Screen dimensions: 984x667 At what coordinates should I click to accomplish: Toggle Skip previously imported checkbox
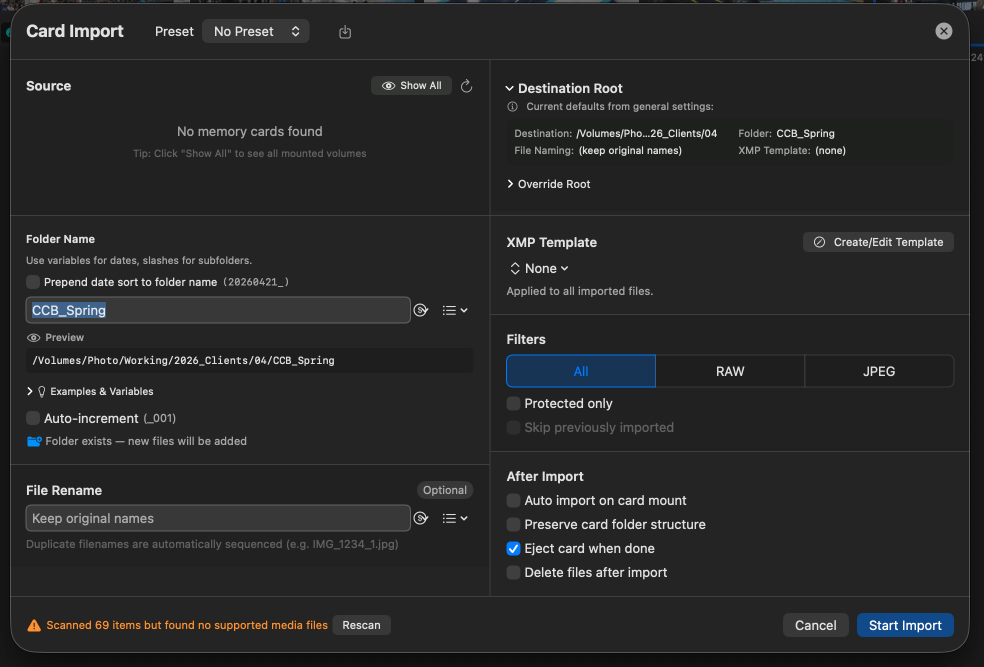tap(513, 427)
